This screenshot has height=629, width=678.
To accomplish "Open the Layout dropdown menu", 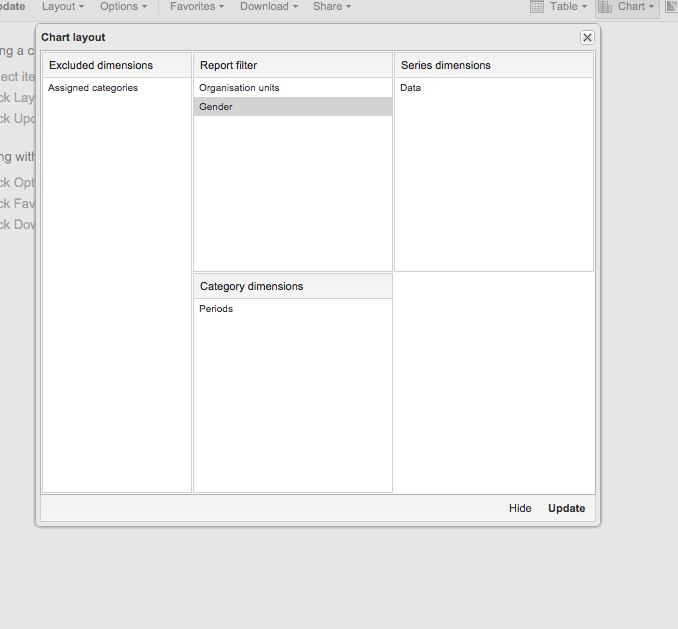I will (x=62, y=7).
